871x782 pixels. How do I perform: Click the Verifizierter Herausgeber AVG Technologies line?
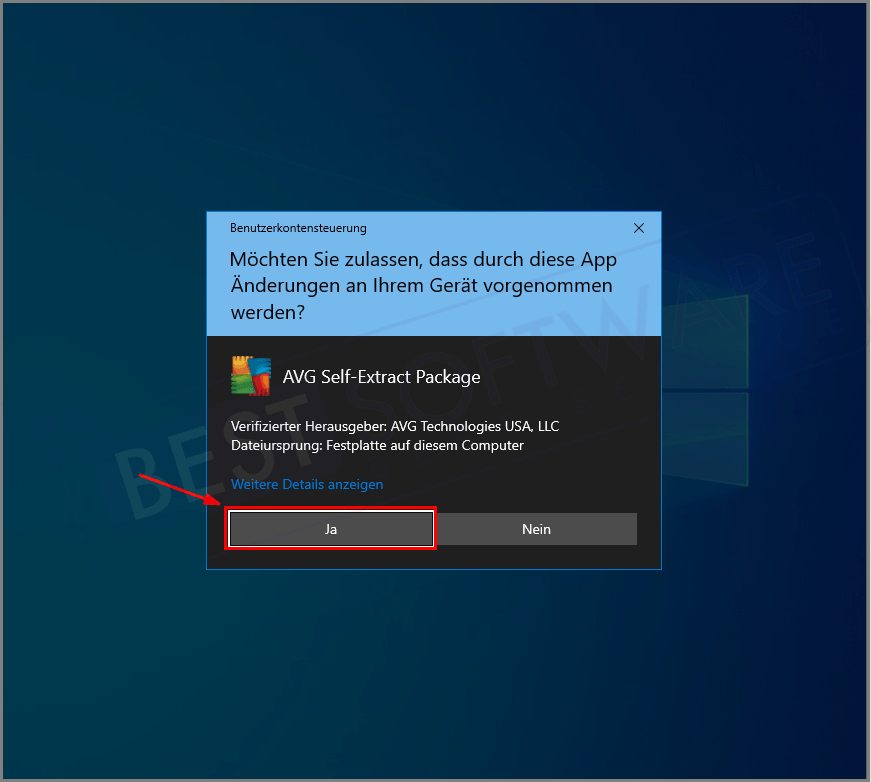395,426
